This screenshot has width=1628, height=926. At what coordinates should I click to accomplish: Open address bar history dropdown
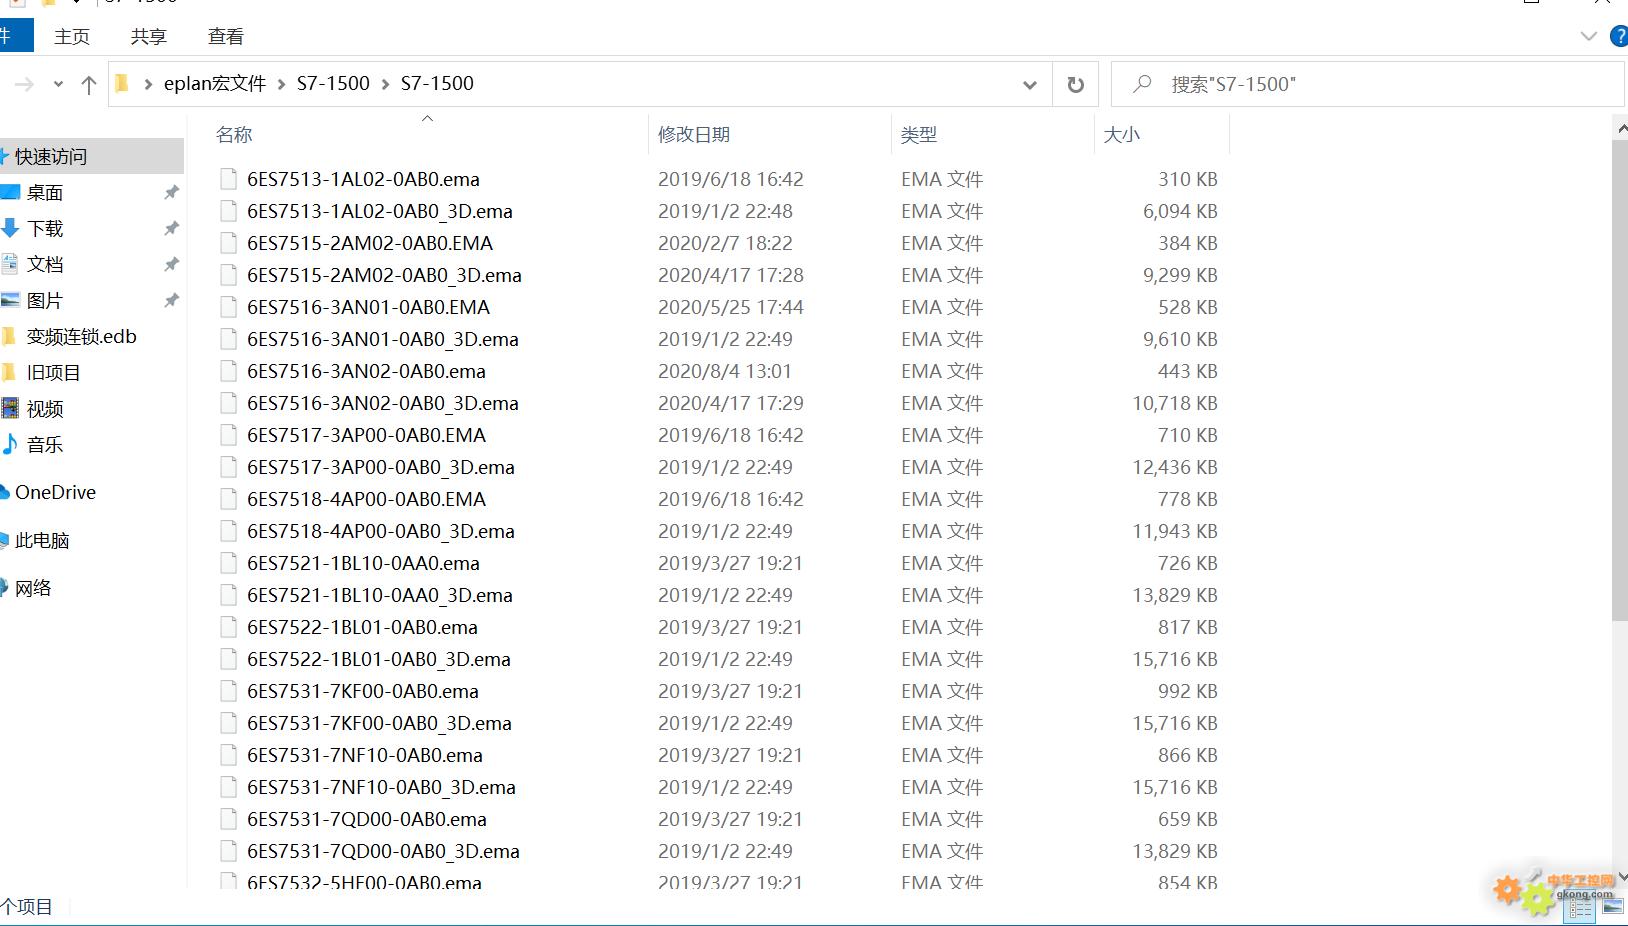[x=1029, y=85]
